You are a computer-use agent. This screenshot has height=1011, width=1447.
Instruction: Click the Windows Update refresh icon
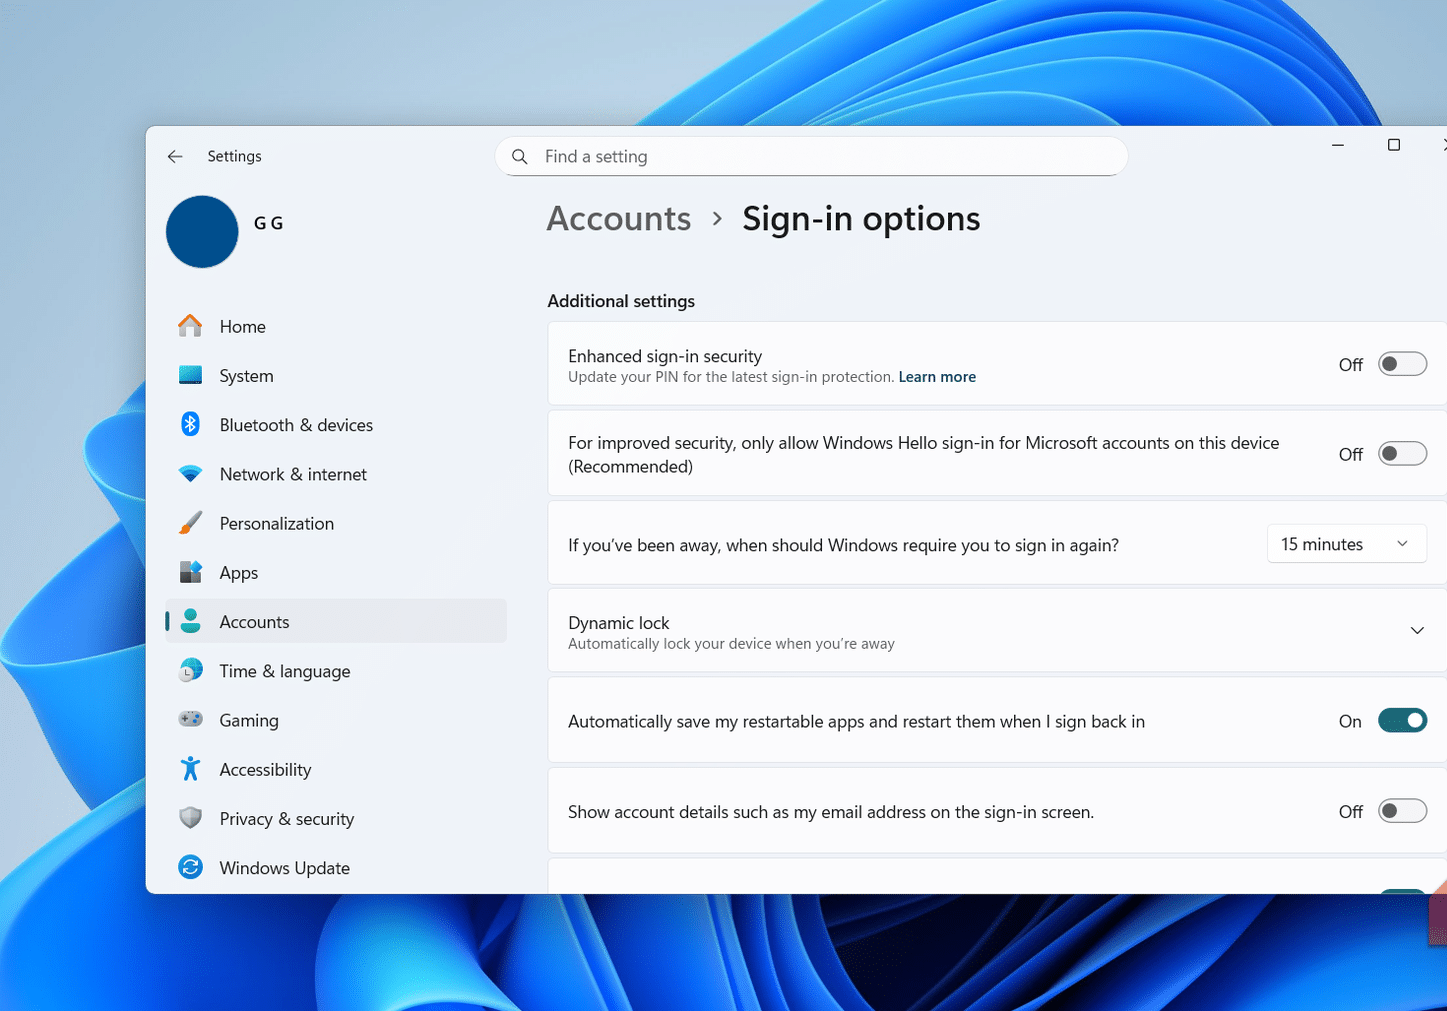tap(190, 867)
